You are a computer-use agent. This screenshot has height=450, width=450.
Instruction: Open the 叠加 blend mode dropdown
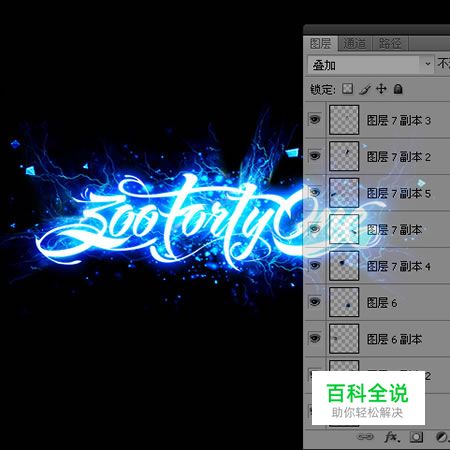(x=371, y=65)
